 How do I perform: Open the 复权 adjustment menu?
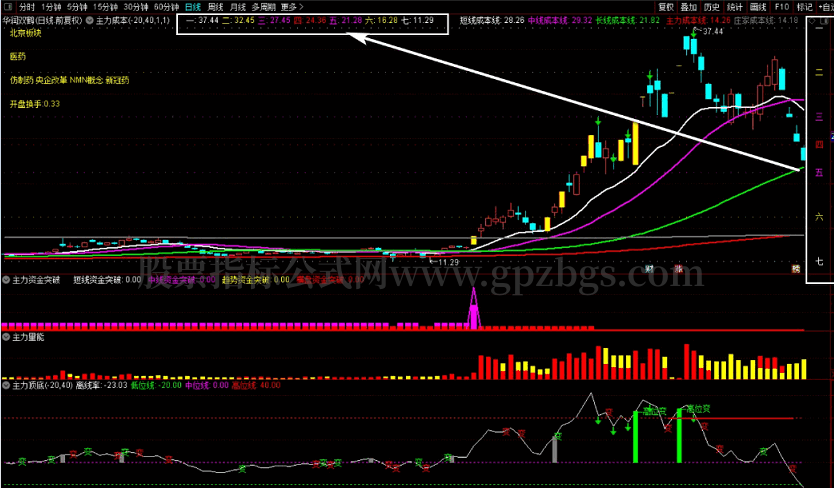point(665,6)
